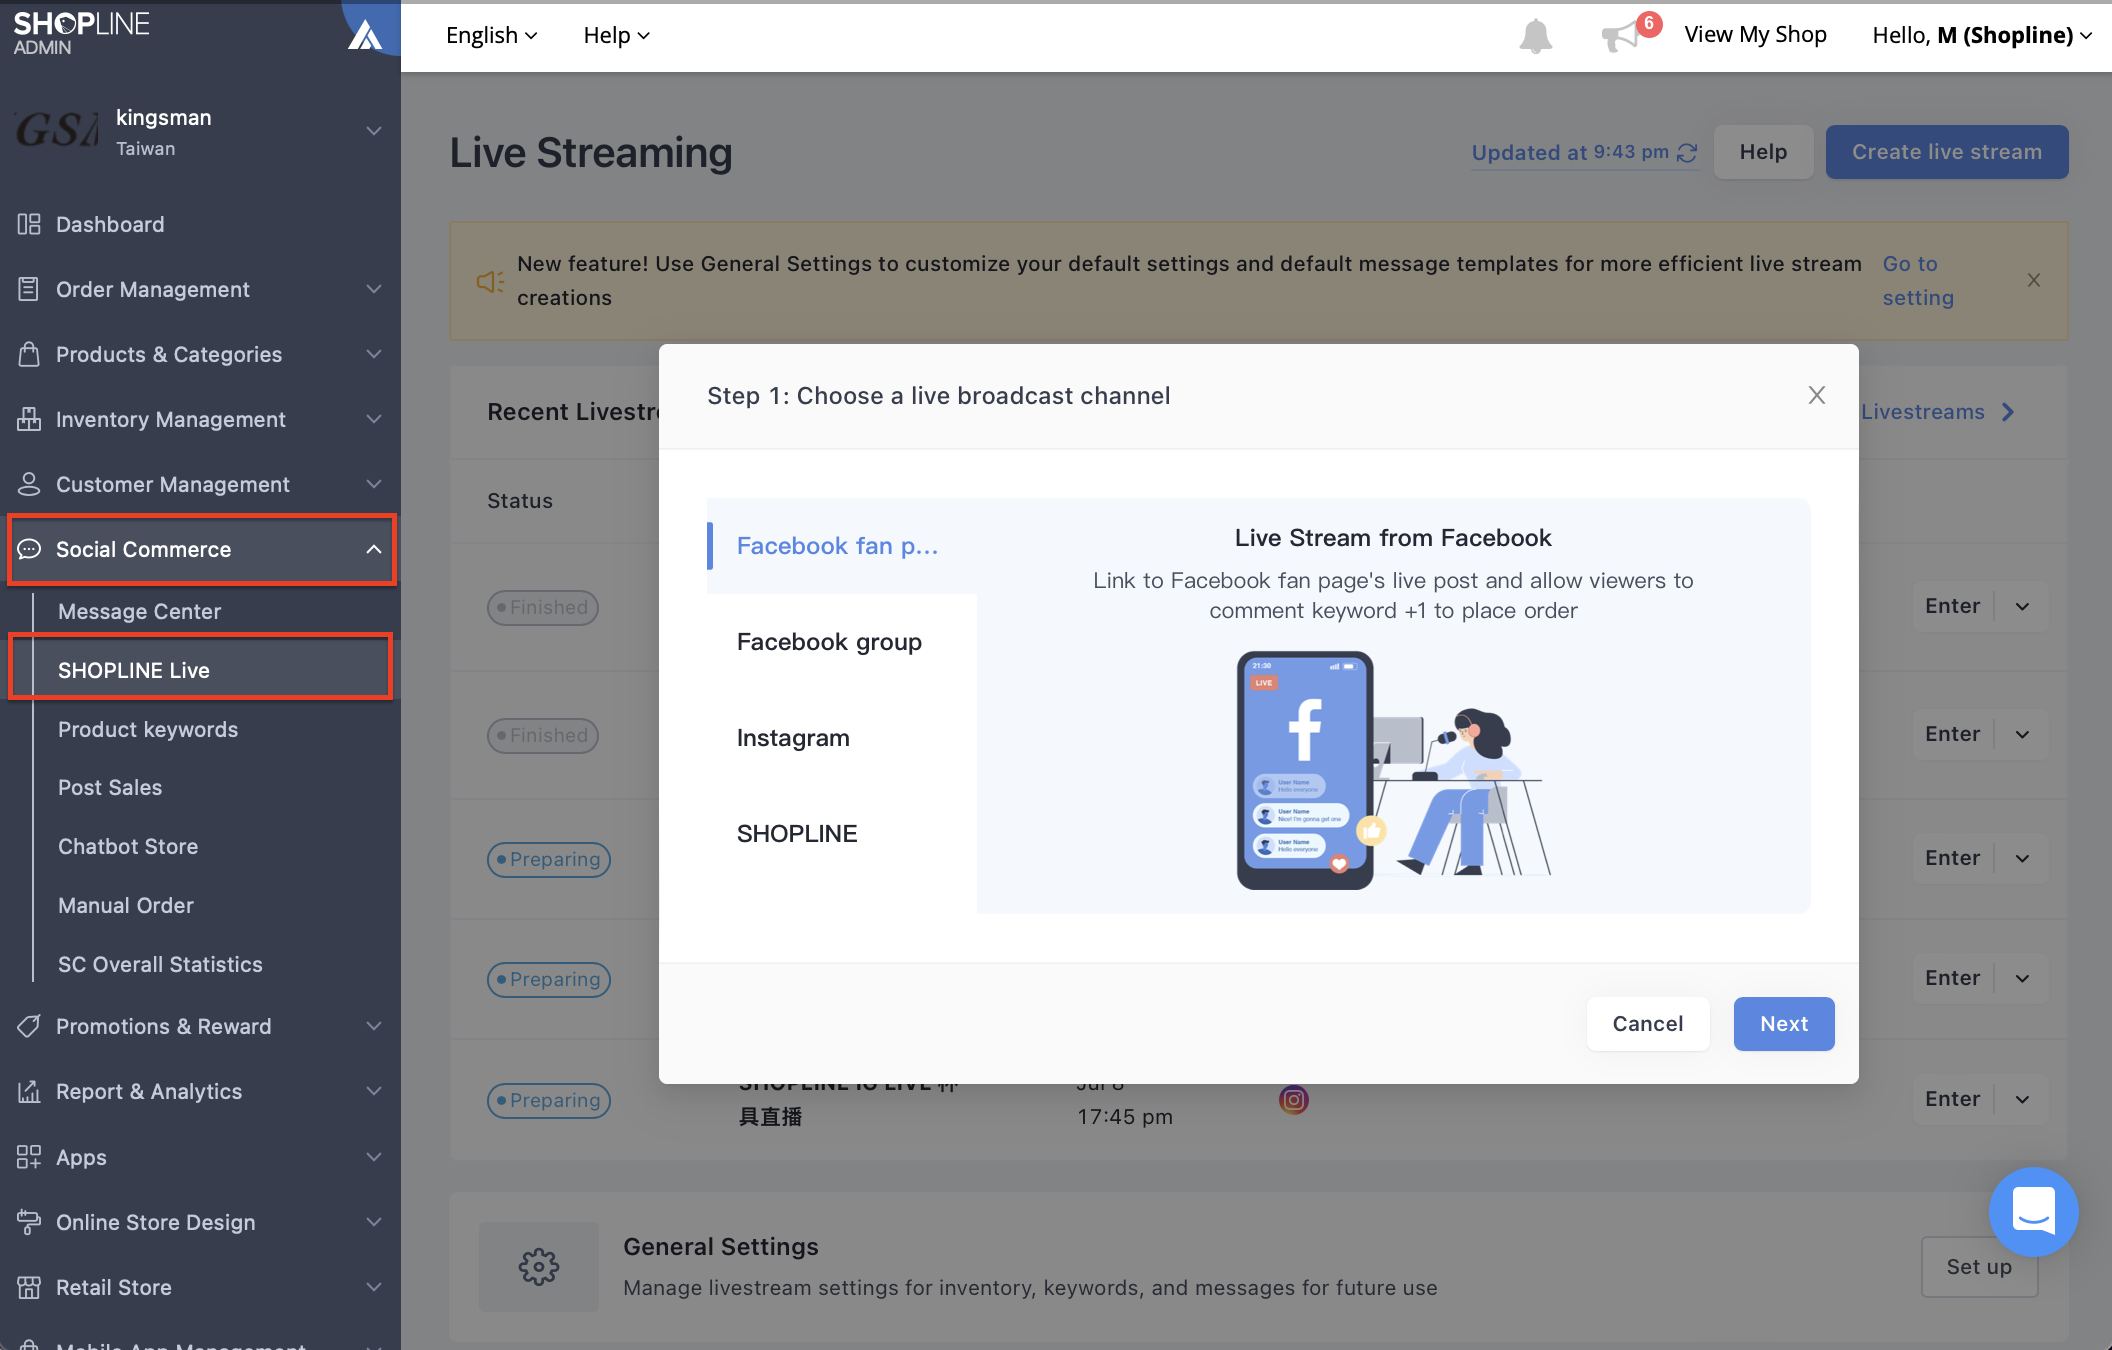Click the Set up button for General Settings
The width and height of the screenshot is (2112, 1350).
[x=1979, y=1267]
